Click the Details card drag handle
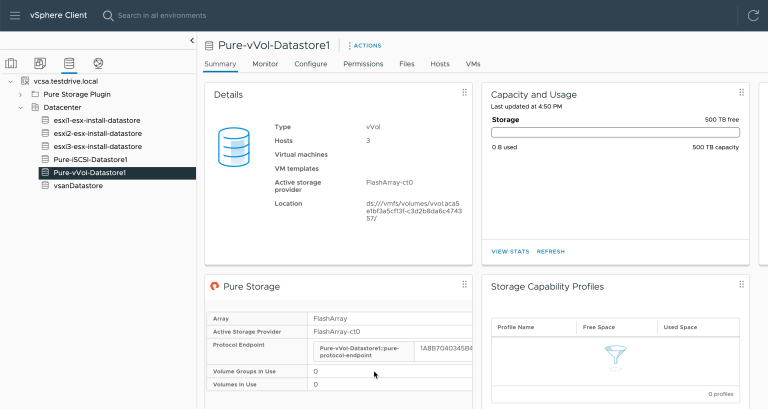 point(464,93)
